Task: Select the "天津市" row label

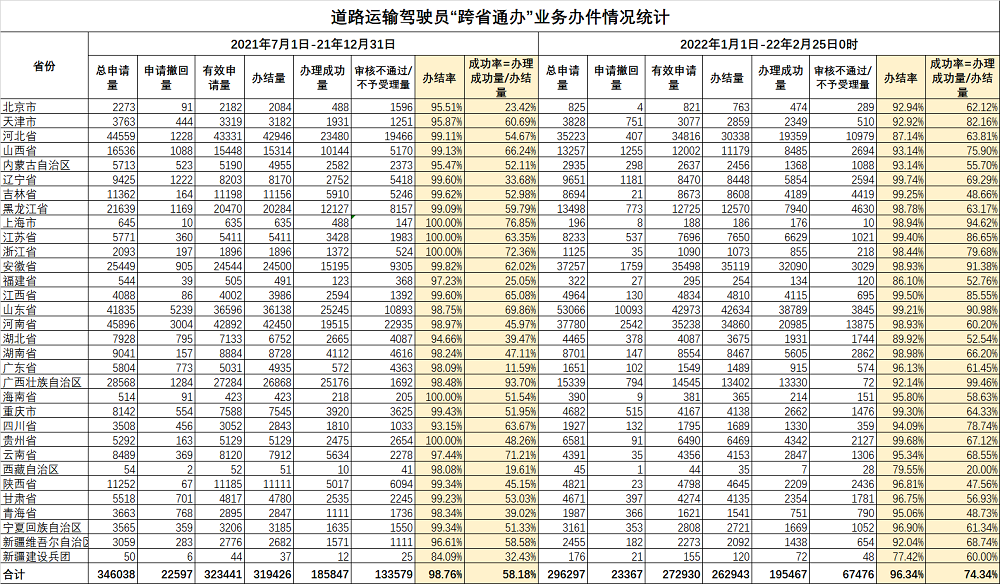Action: 44,122
